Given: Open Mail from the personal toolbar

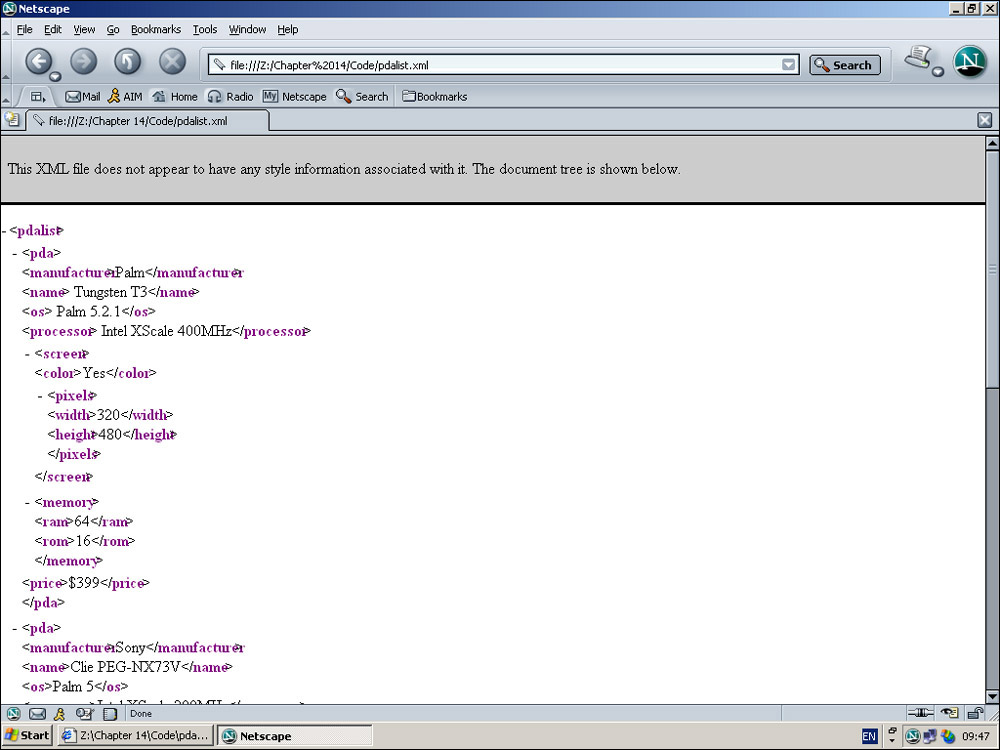Looking at the screenshot, I should (x=82, y=97).
